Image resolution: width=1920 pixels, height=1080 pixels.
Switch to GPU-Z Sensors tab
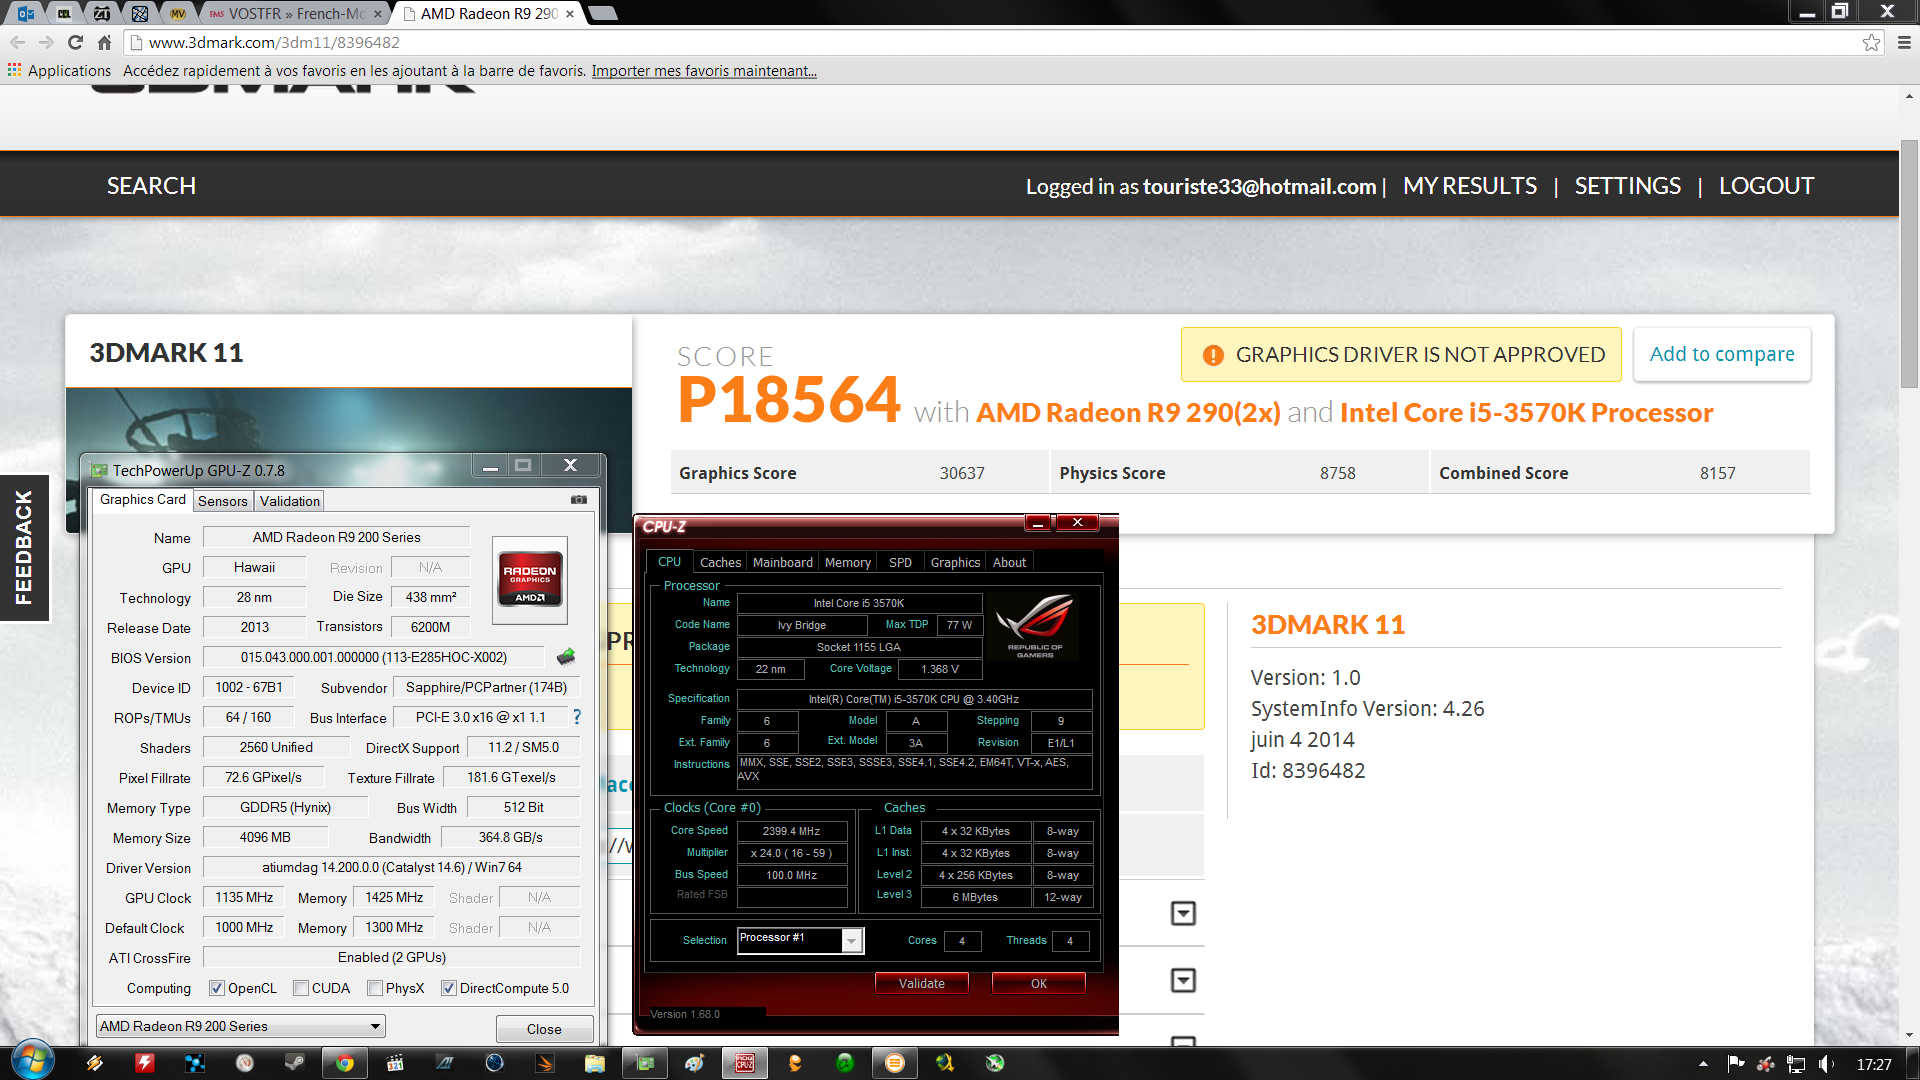pos(222,501)
